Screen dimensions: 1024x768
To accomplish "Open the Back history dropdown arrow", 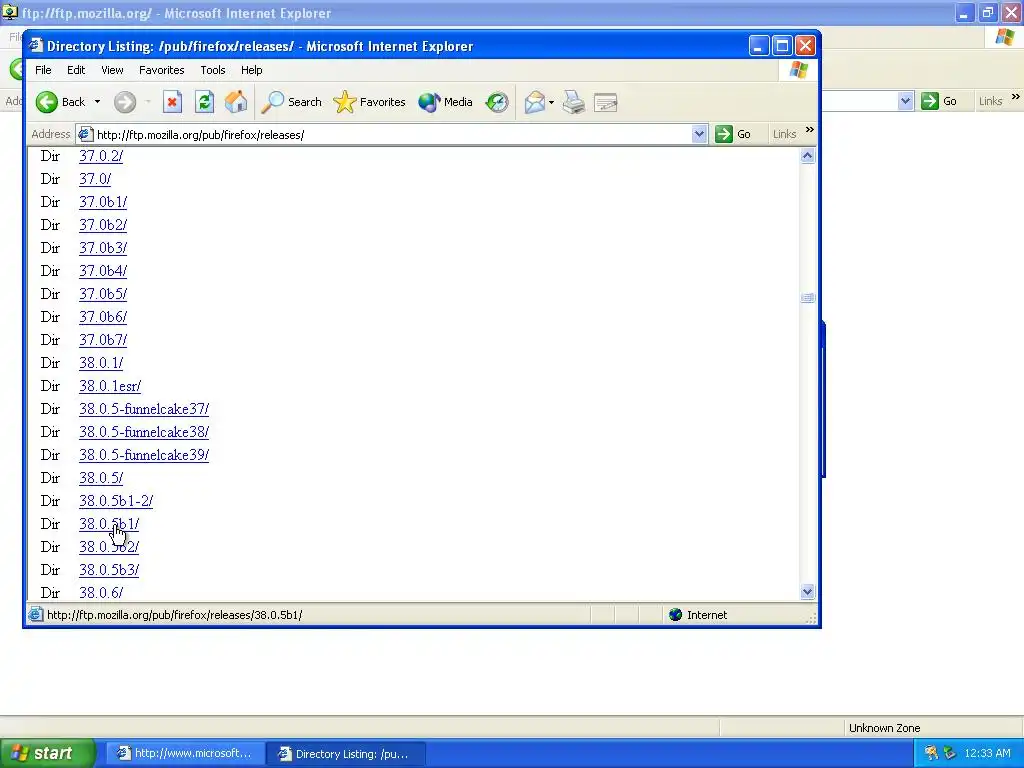I will click(97, 102).
